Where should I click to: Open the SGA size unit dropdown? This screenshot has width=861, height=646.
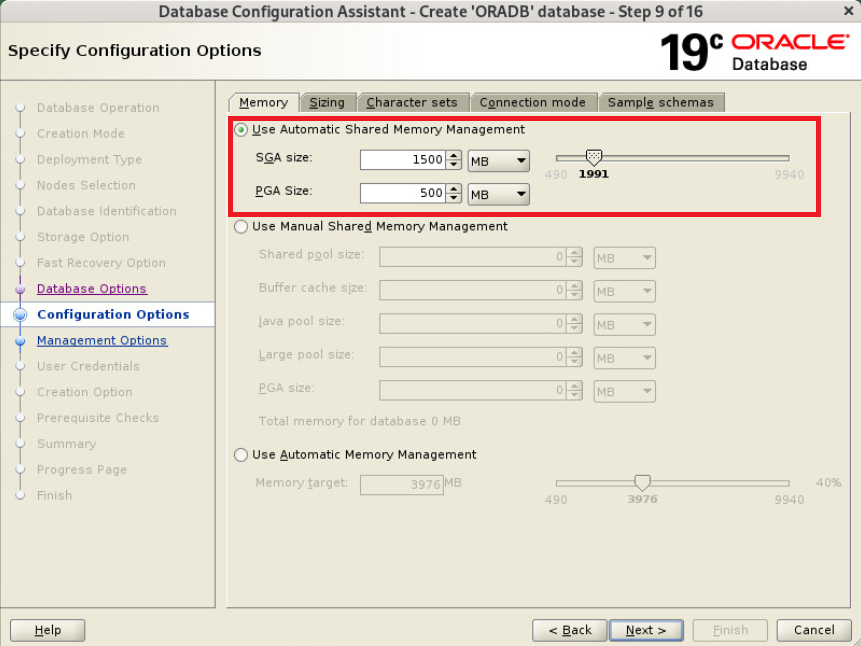pos(499,161)
